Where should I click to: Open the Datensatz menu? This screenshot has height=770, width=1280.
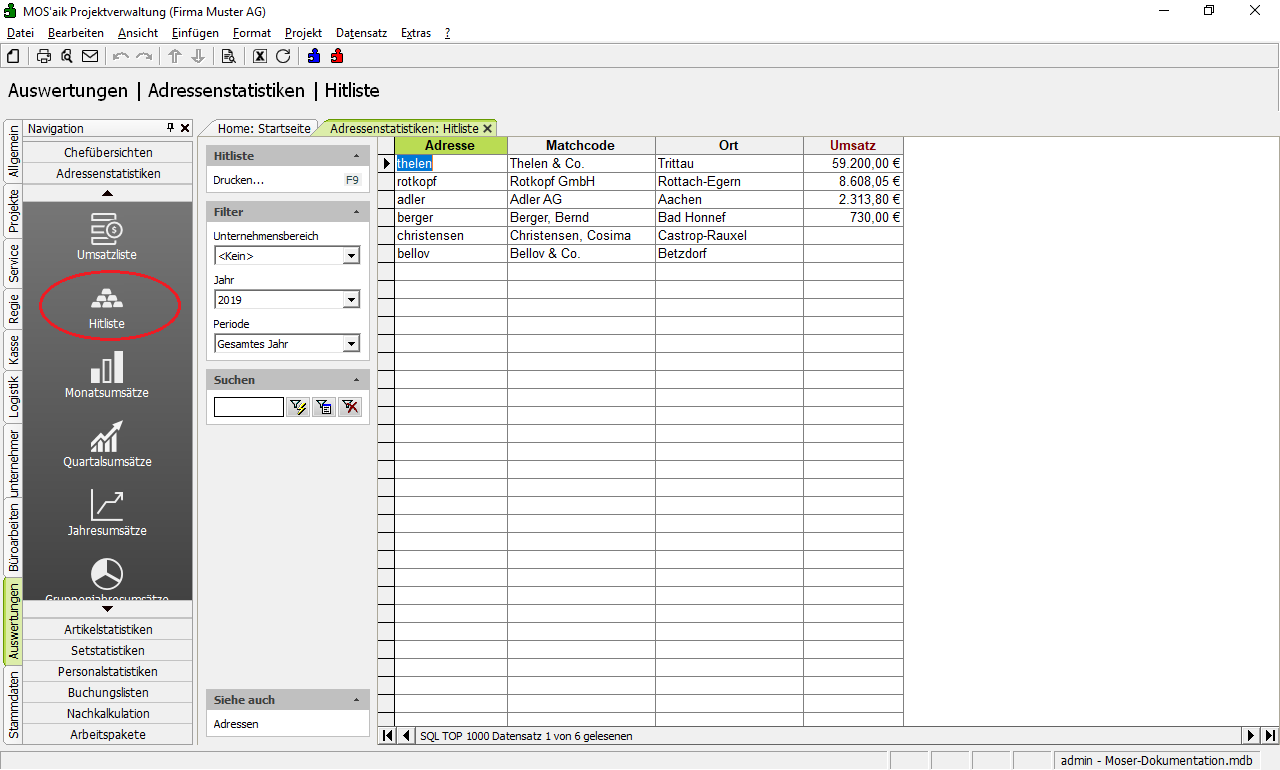tap(361, 33)
